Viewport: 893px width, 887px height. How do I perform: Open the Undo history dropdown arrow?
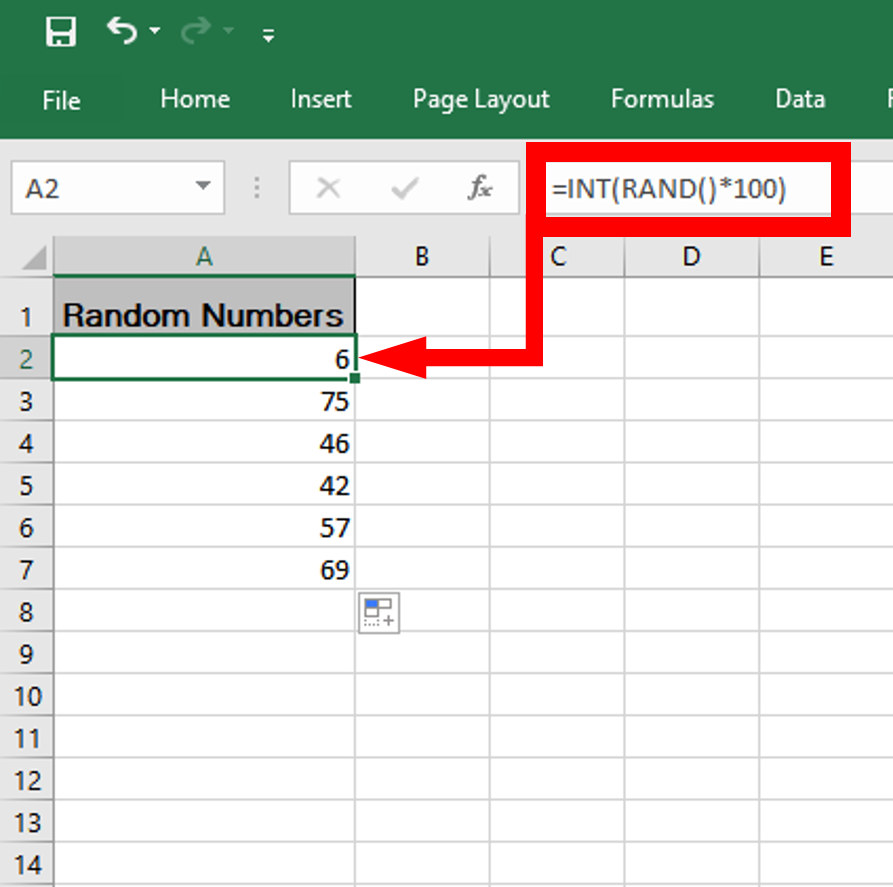click(155, 31)
